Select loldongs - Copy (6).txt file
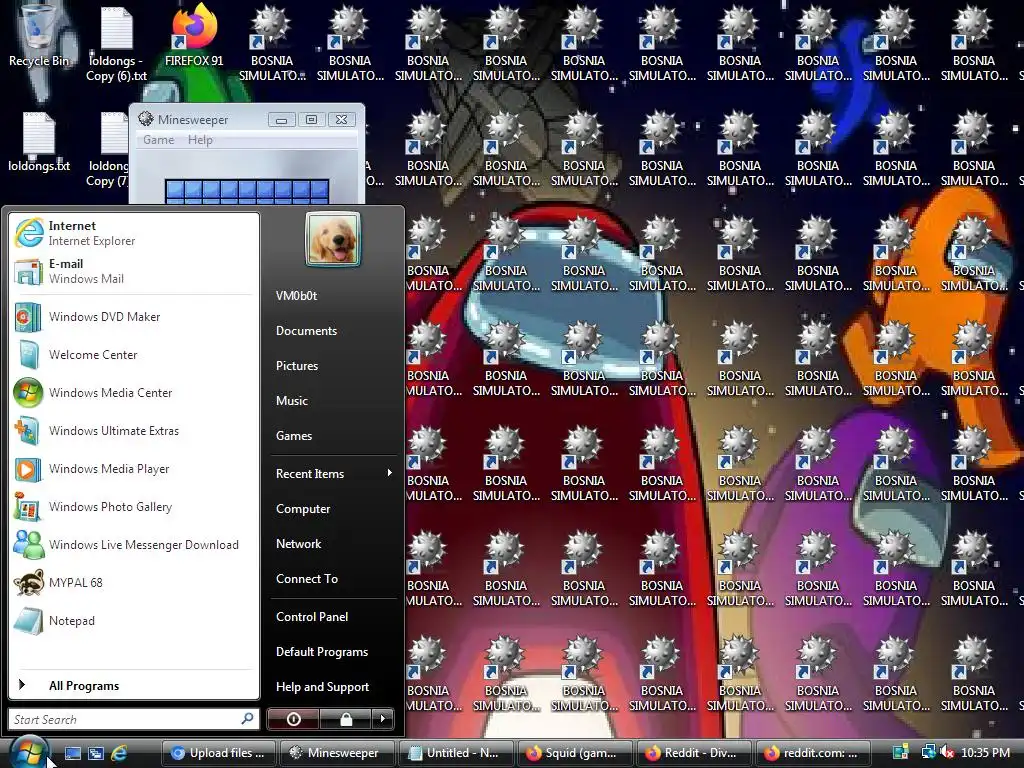The width and height of the screenshot is (1024, 768). pyautogui.click(x=116, y=45)
